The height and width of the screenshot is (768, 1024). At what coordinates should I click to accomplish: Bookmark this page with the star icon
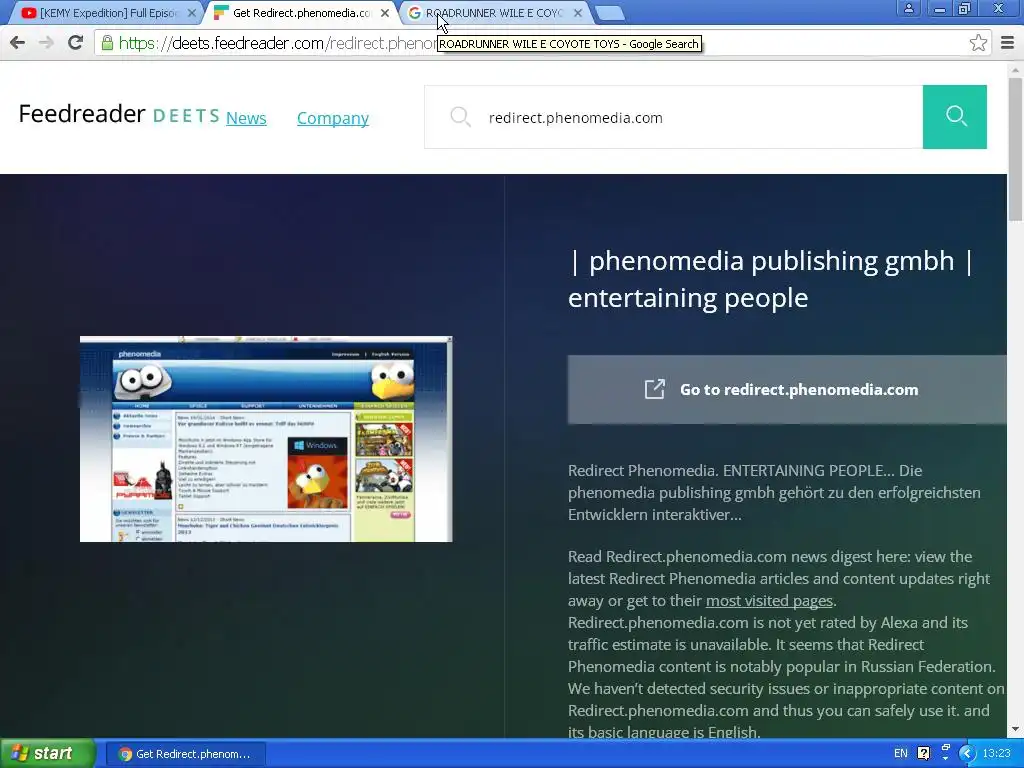tap(978, 43)
